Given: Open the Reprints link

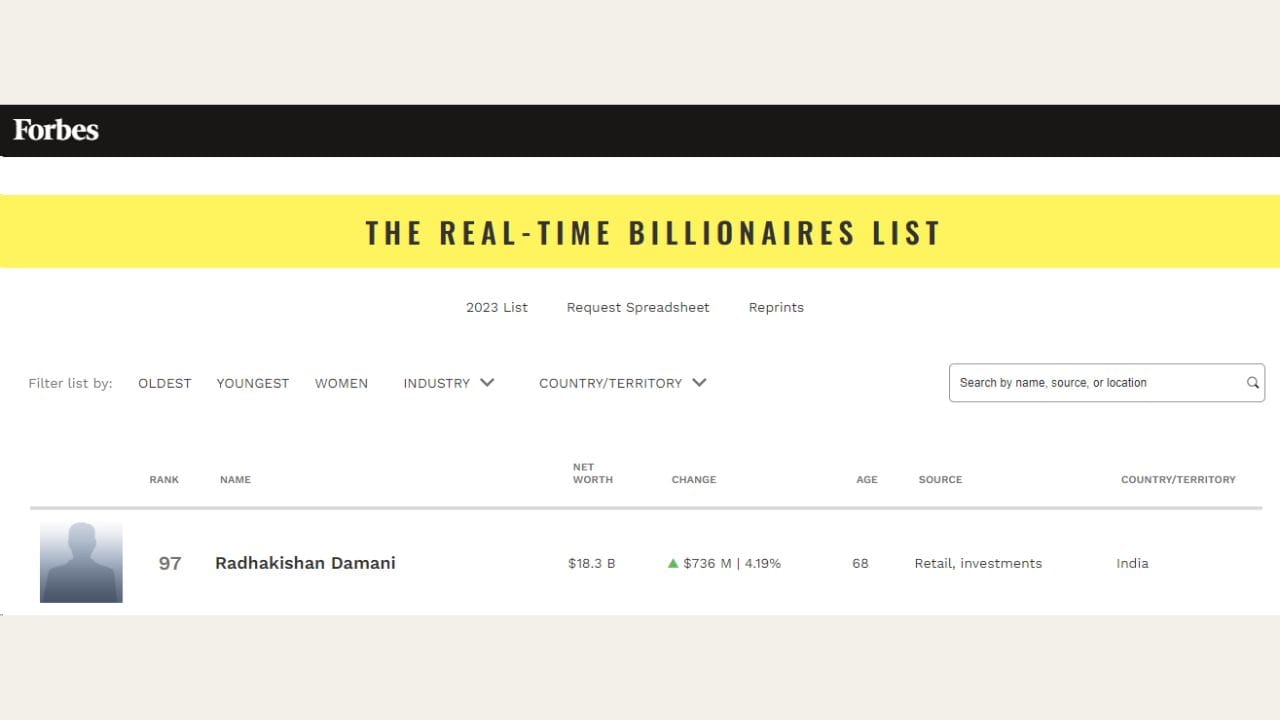Looking at the screenshot, I should [776, 307].
